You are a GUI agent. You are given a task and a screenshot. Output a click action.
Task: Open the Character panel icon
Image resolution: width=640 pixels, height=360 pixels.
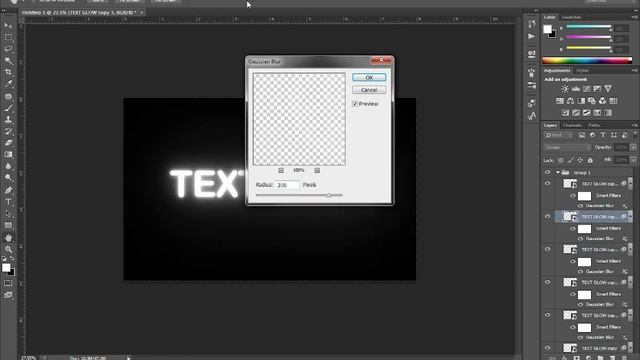point(531,116)
